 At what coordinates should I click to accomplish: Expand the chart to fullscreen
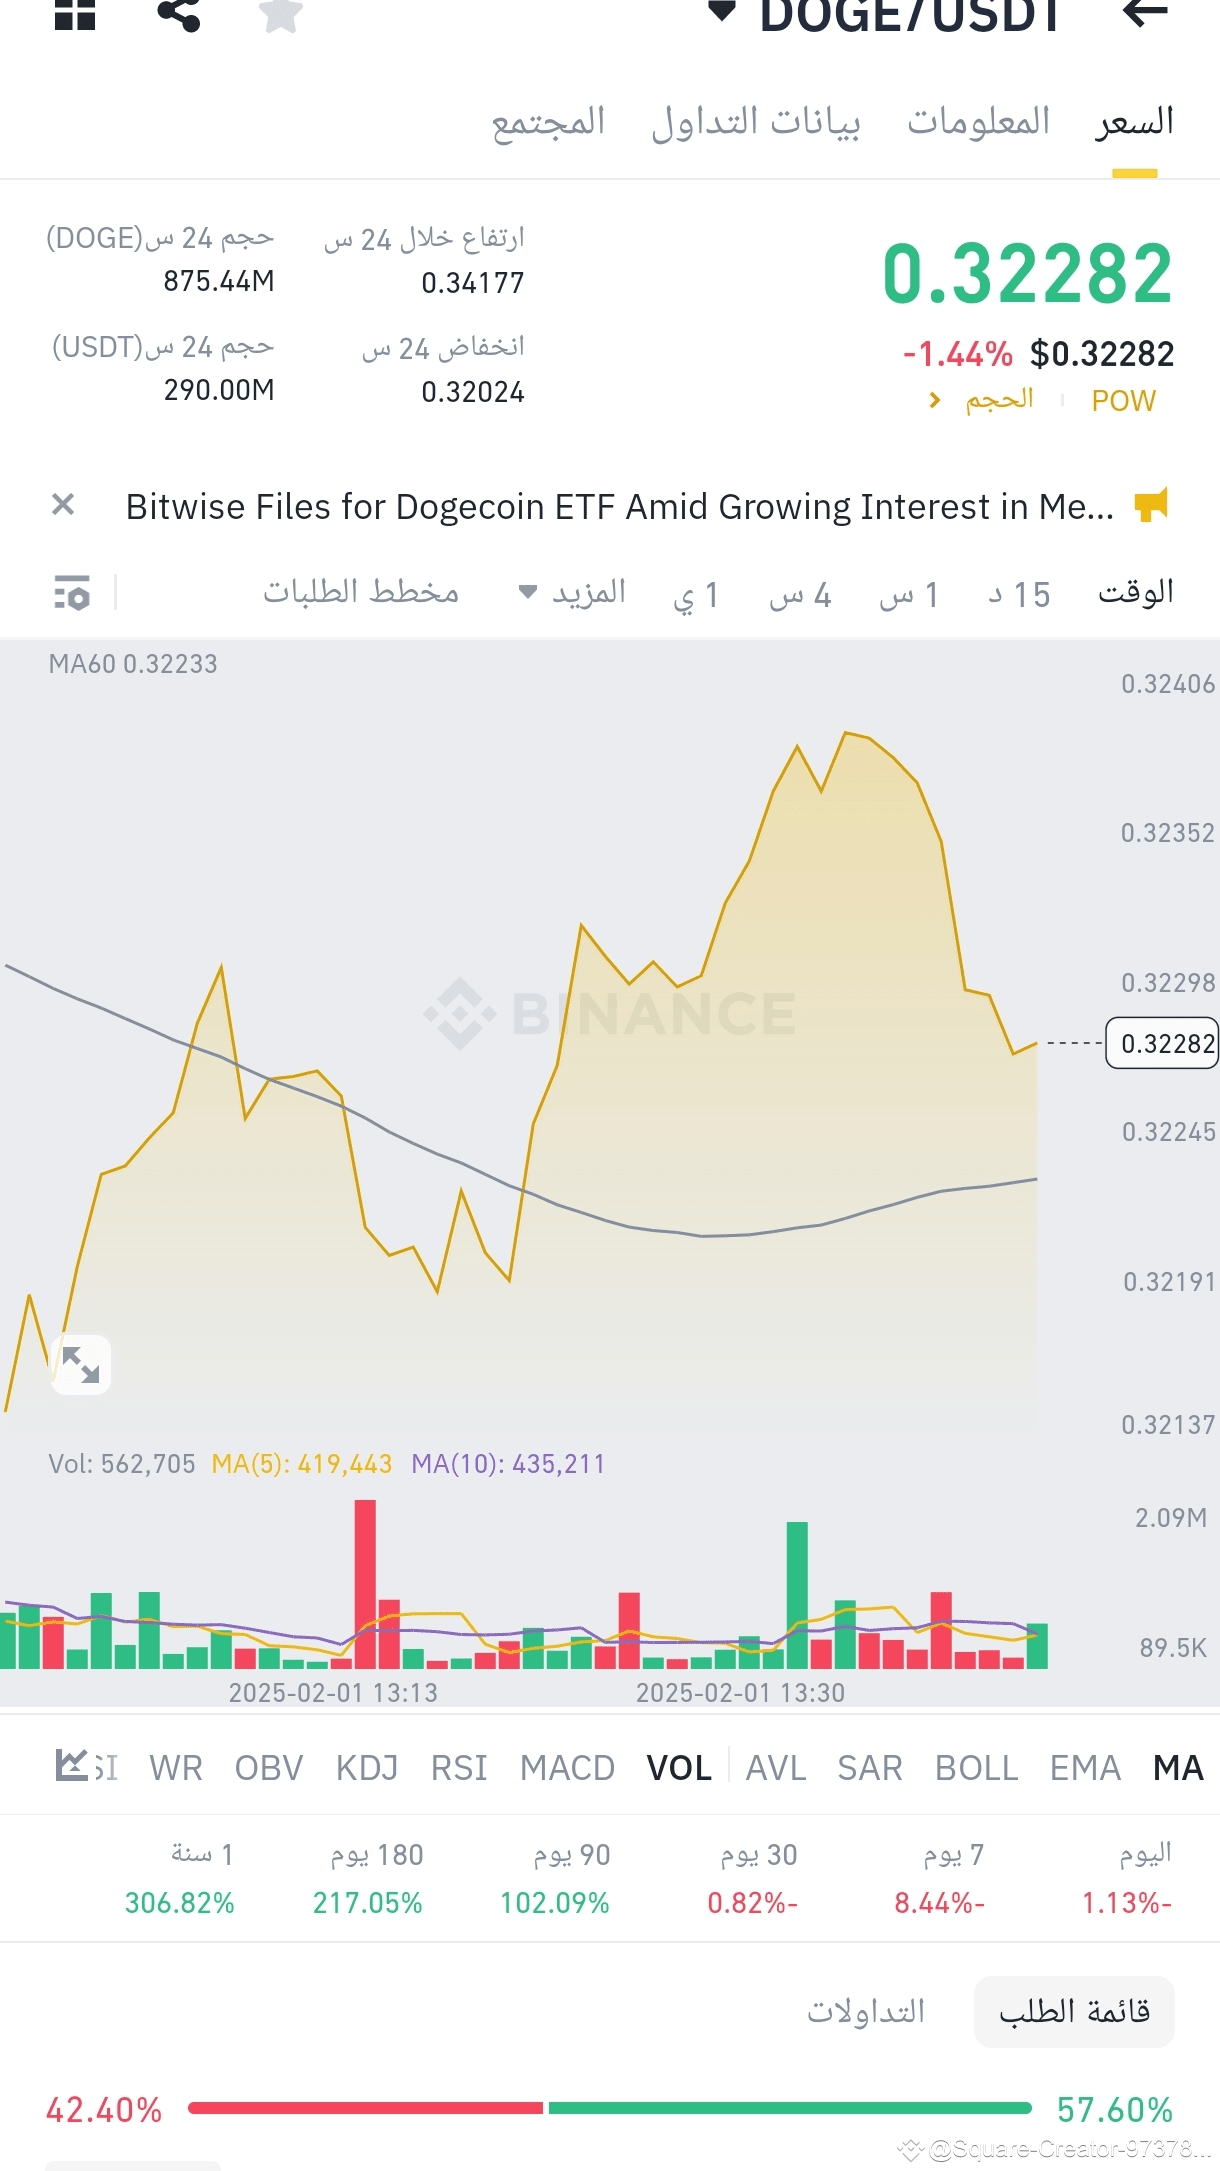click(x=81, y=1365)
